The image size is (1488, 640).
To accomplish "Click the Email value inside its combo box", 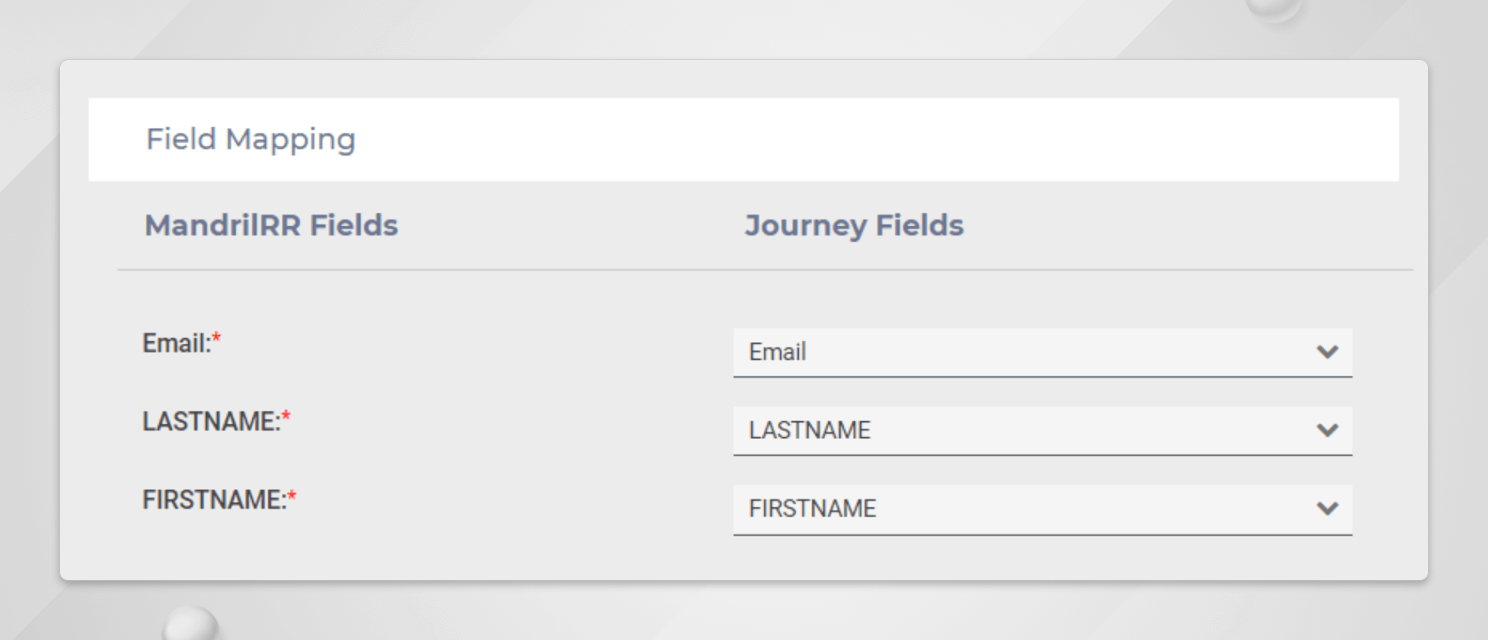I will click(x=777, y=352).
